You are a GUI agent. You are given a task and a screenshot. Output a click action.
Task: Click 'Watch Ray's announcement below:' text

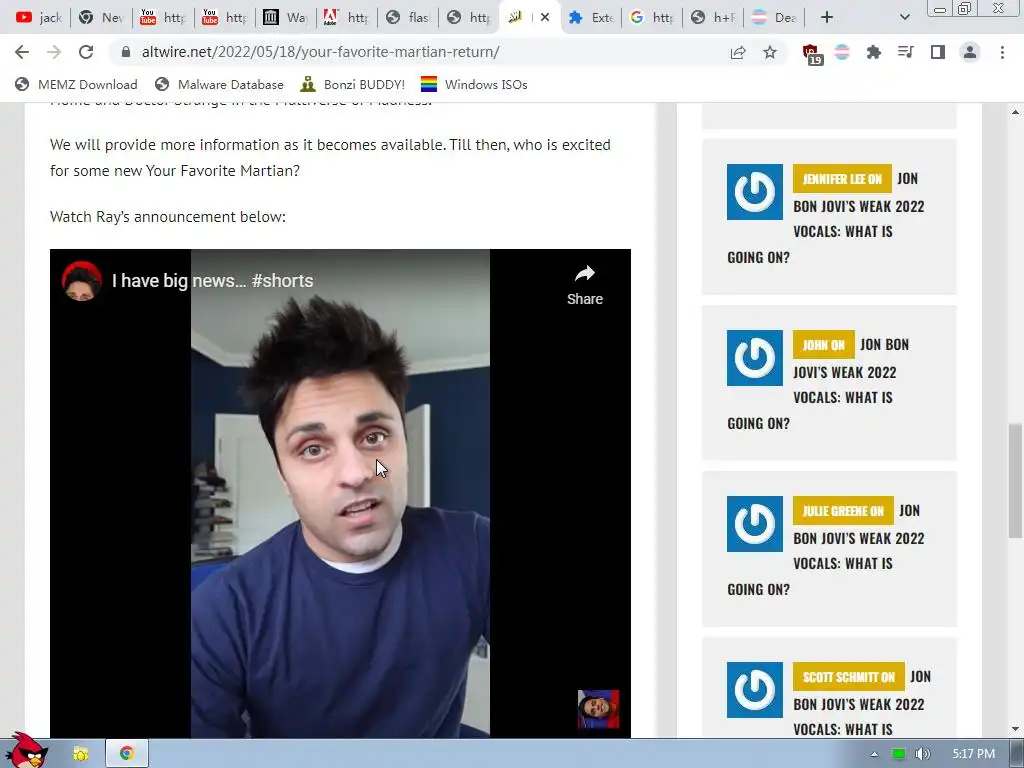[x=168, y=217]
